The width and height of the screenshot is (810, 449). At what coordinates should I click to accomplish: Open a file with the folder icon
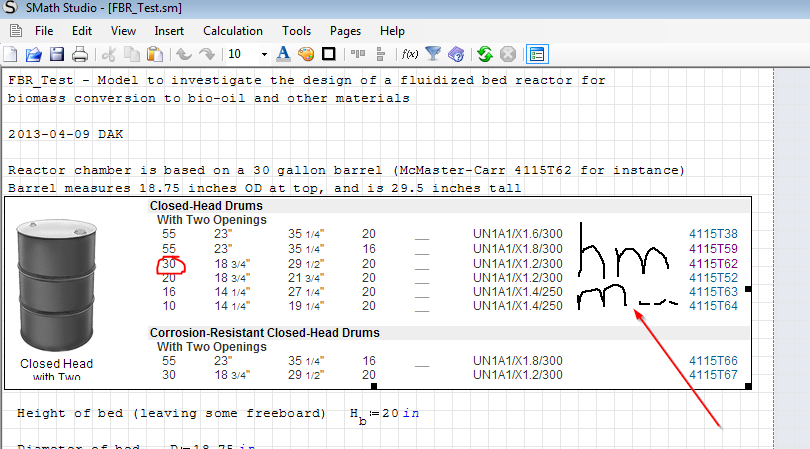(x=33, y=54)
